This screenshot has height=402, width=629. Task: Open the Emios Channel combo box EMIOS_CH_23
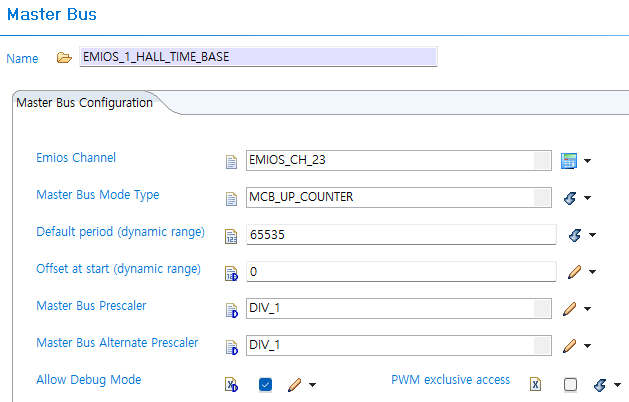click(399, 160)
